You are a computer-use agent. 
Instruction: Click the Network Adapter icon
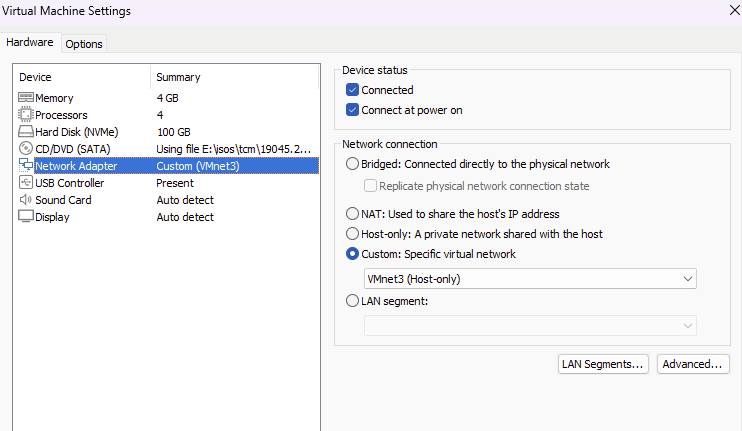point(26,165)
